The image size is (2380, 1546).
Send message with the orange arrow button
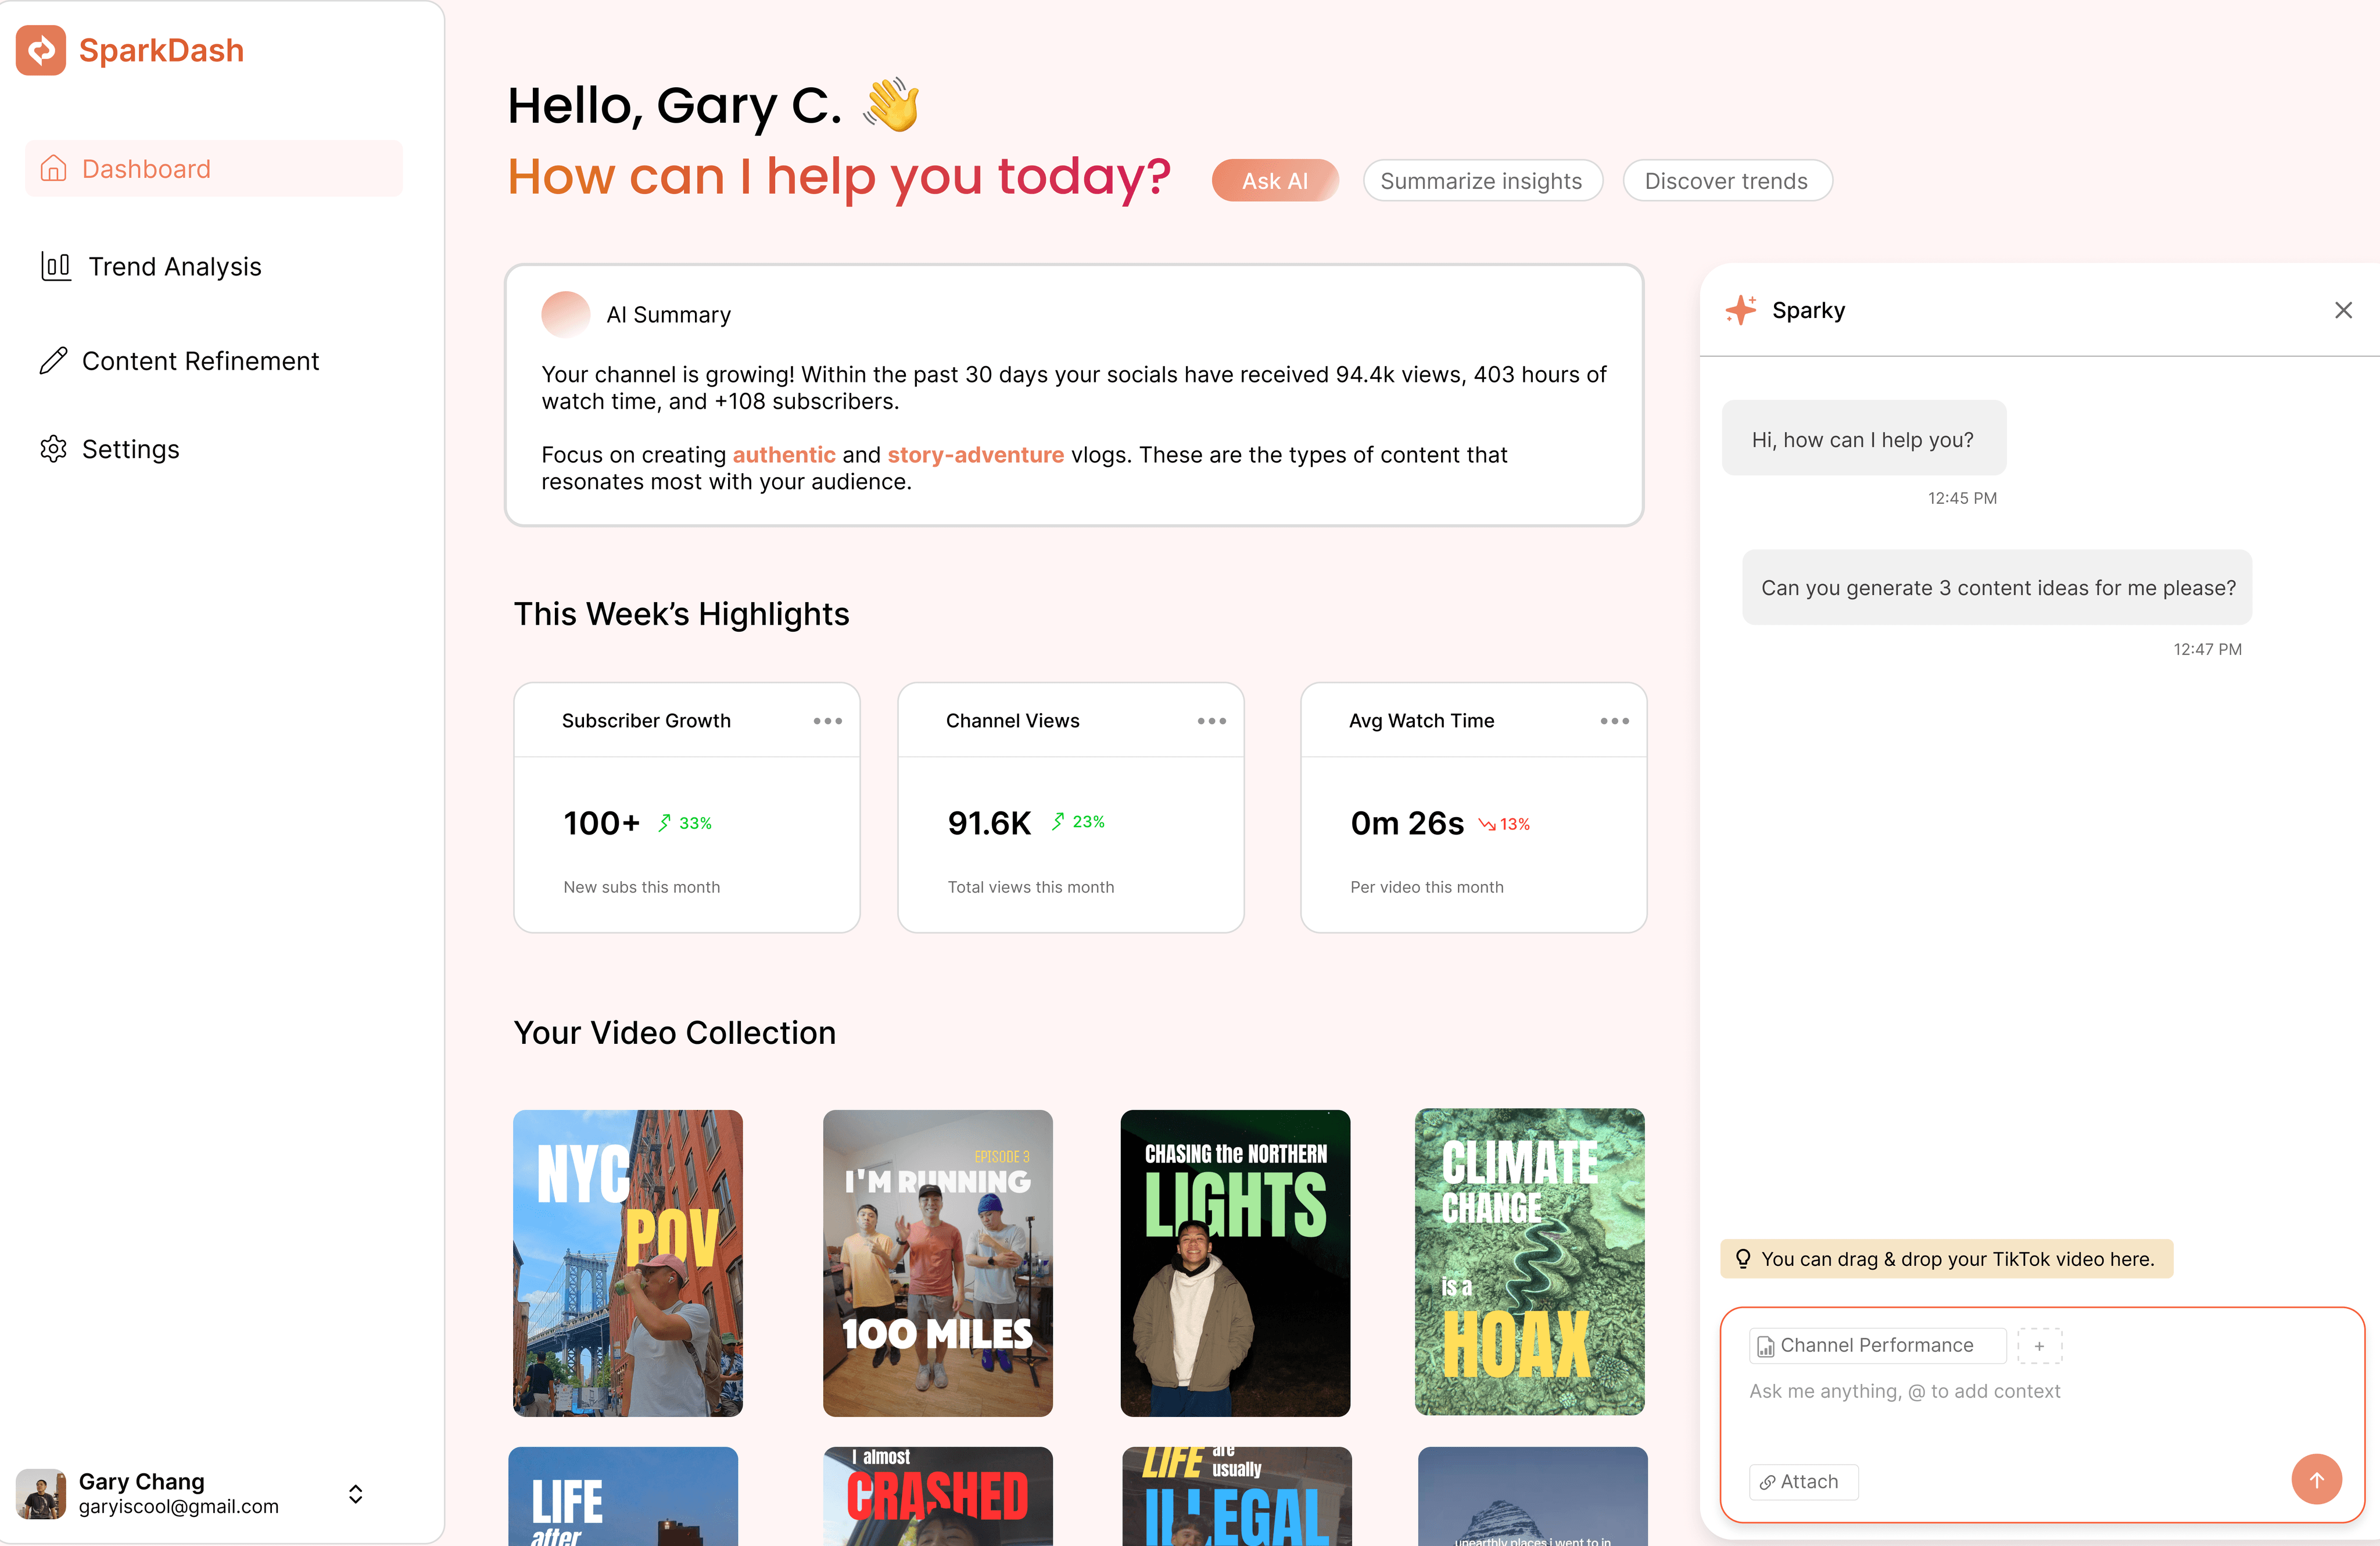[x=2316, y=1479]
